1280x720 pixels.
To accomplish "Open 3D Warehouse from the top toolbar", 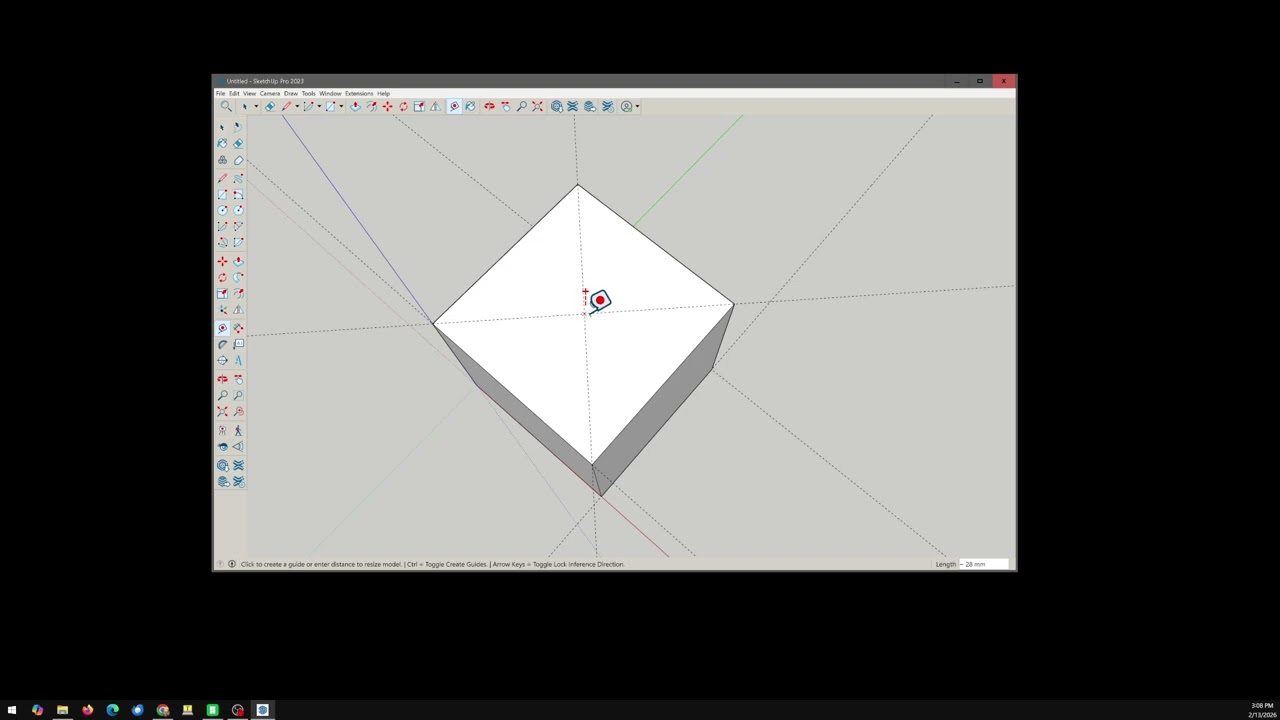I will tap(557, 106).
